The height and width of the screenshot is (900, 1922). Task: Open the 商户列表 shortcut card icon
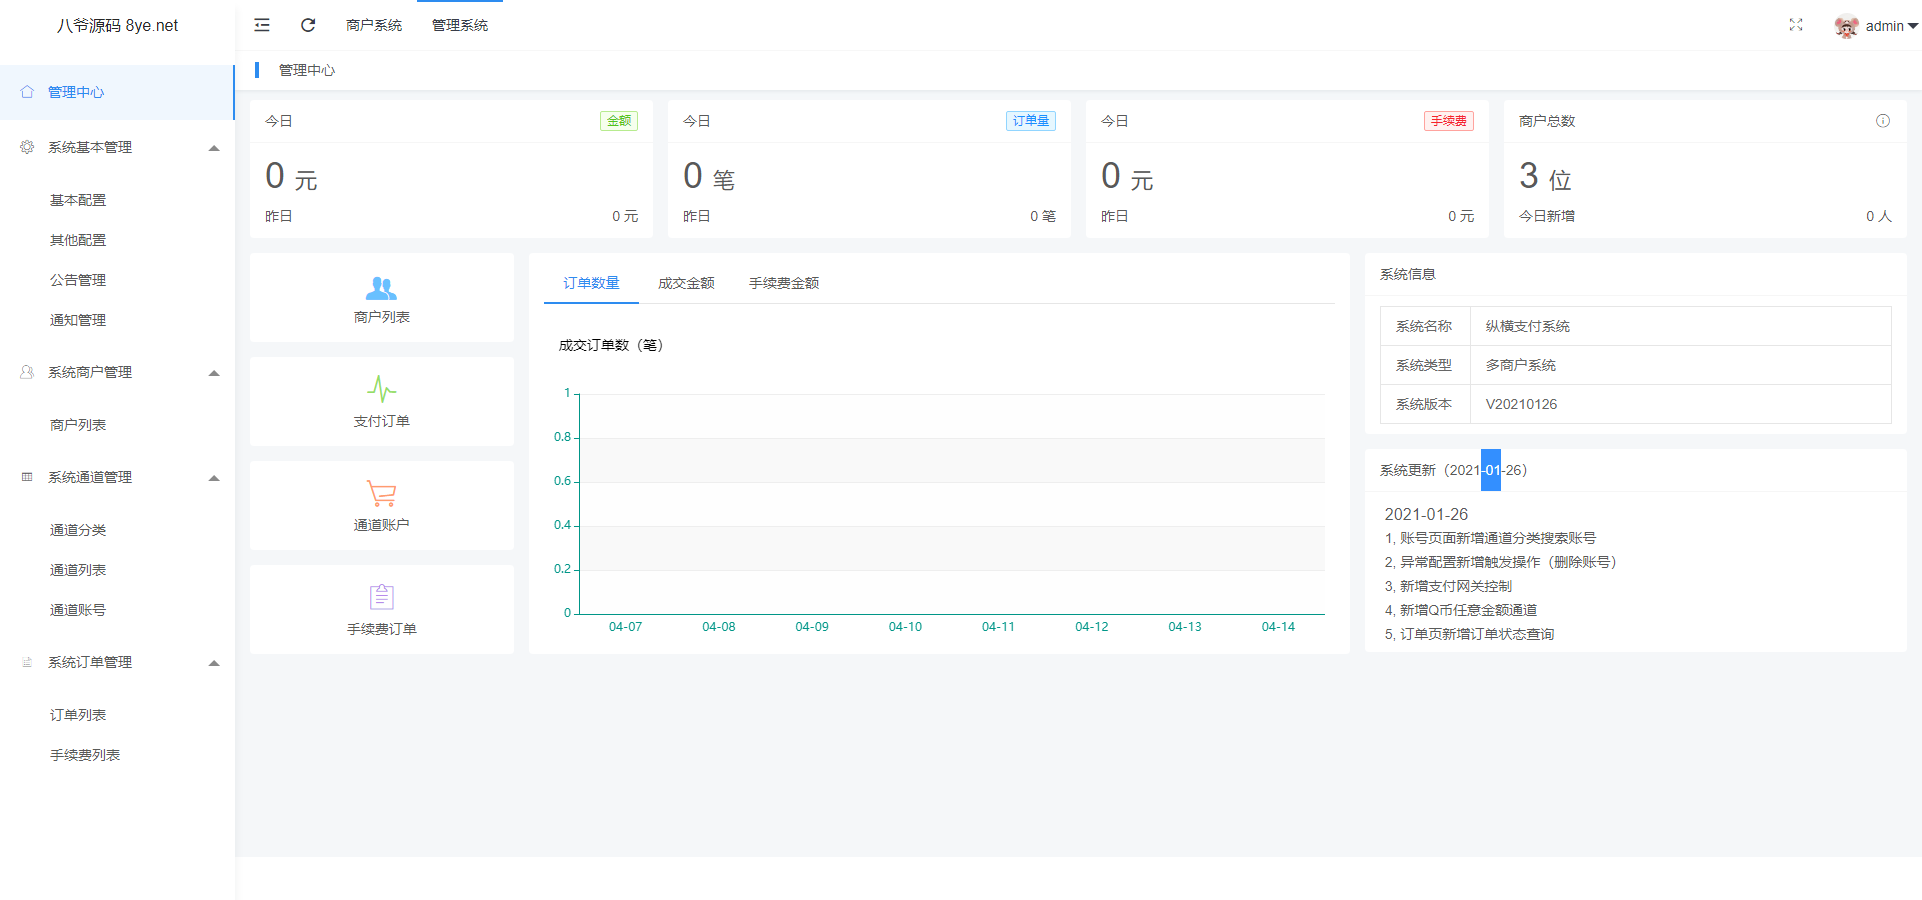(381, 289)
